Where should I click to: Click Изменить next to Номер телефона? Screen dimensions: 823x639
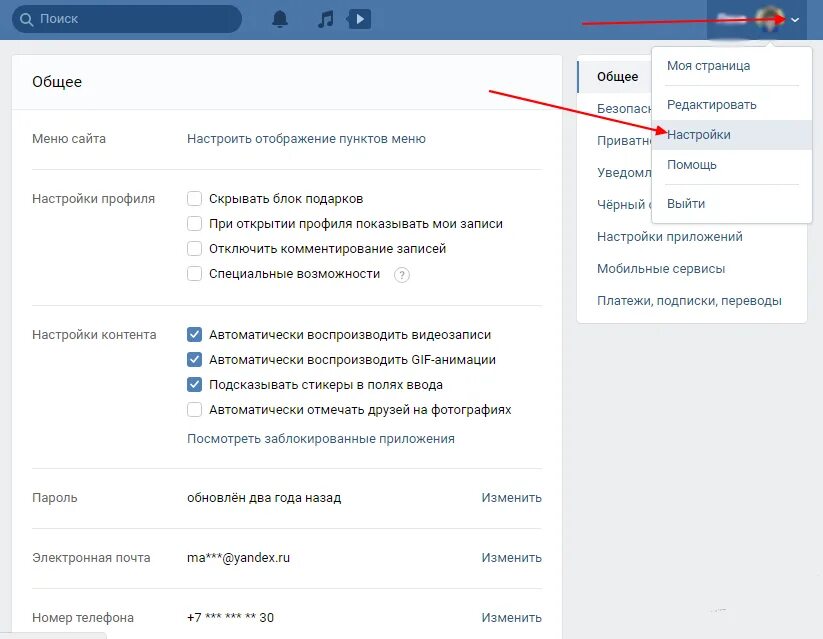coord(511,617)
